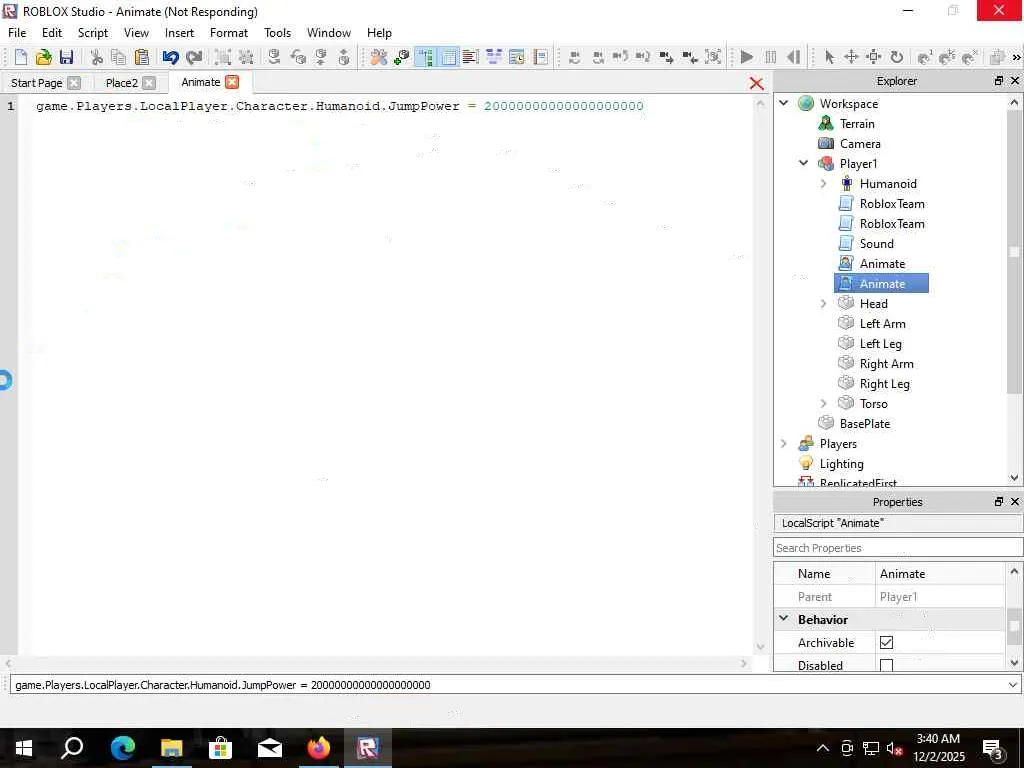Image resolution: width=1024 pixels, height=768 pixels.
Task: Click the Cut scissors icon
Action: 97,57
